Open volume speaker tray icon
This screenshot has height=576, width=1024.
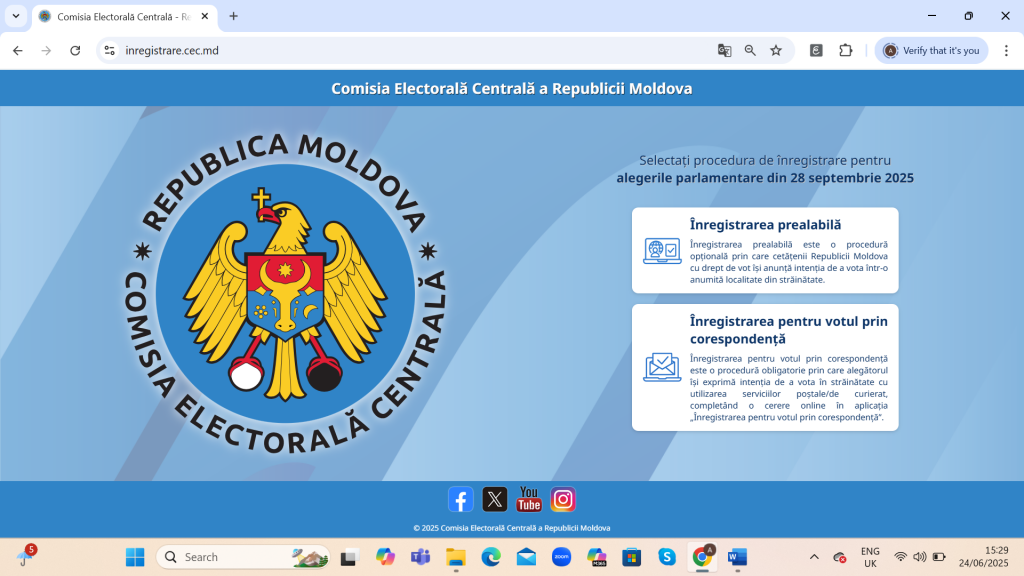point(920,557)
